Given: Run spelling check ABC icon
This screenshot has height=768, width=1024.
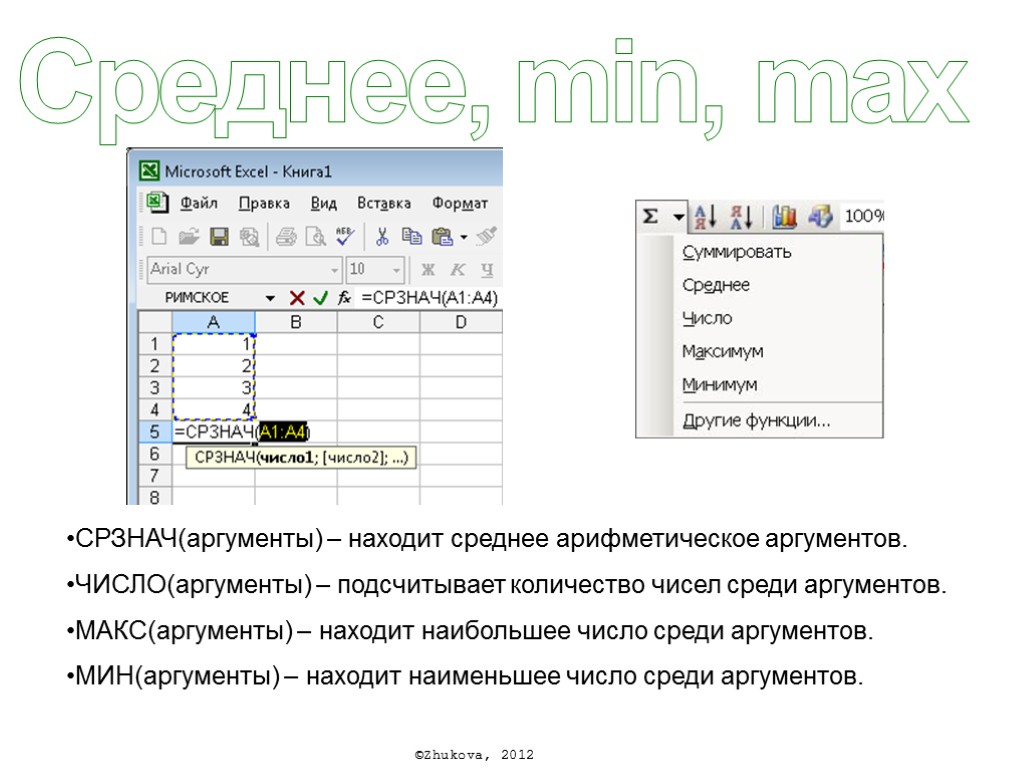Looking at the screenshot, I should (x=345, y=236).
